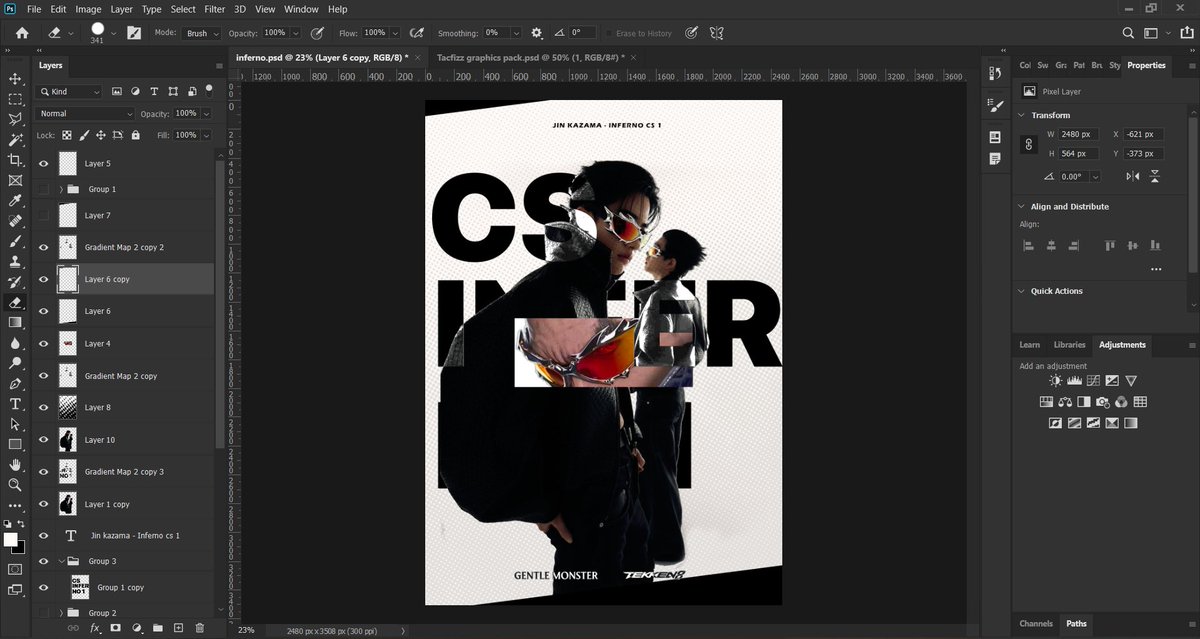Hide Layer 10 visibility eye
The image size is (1200, 639).
coord(43,440)
